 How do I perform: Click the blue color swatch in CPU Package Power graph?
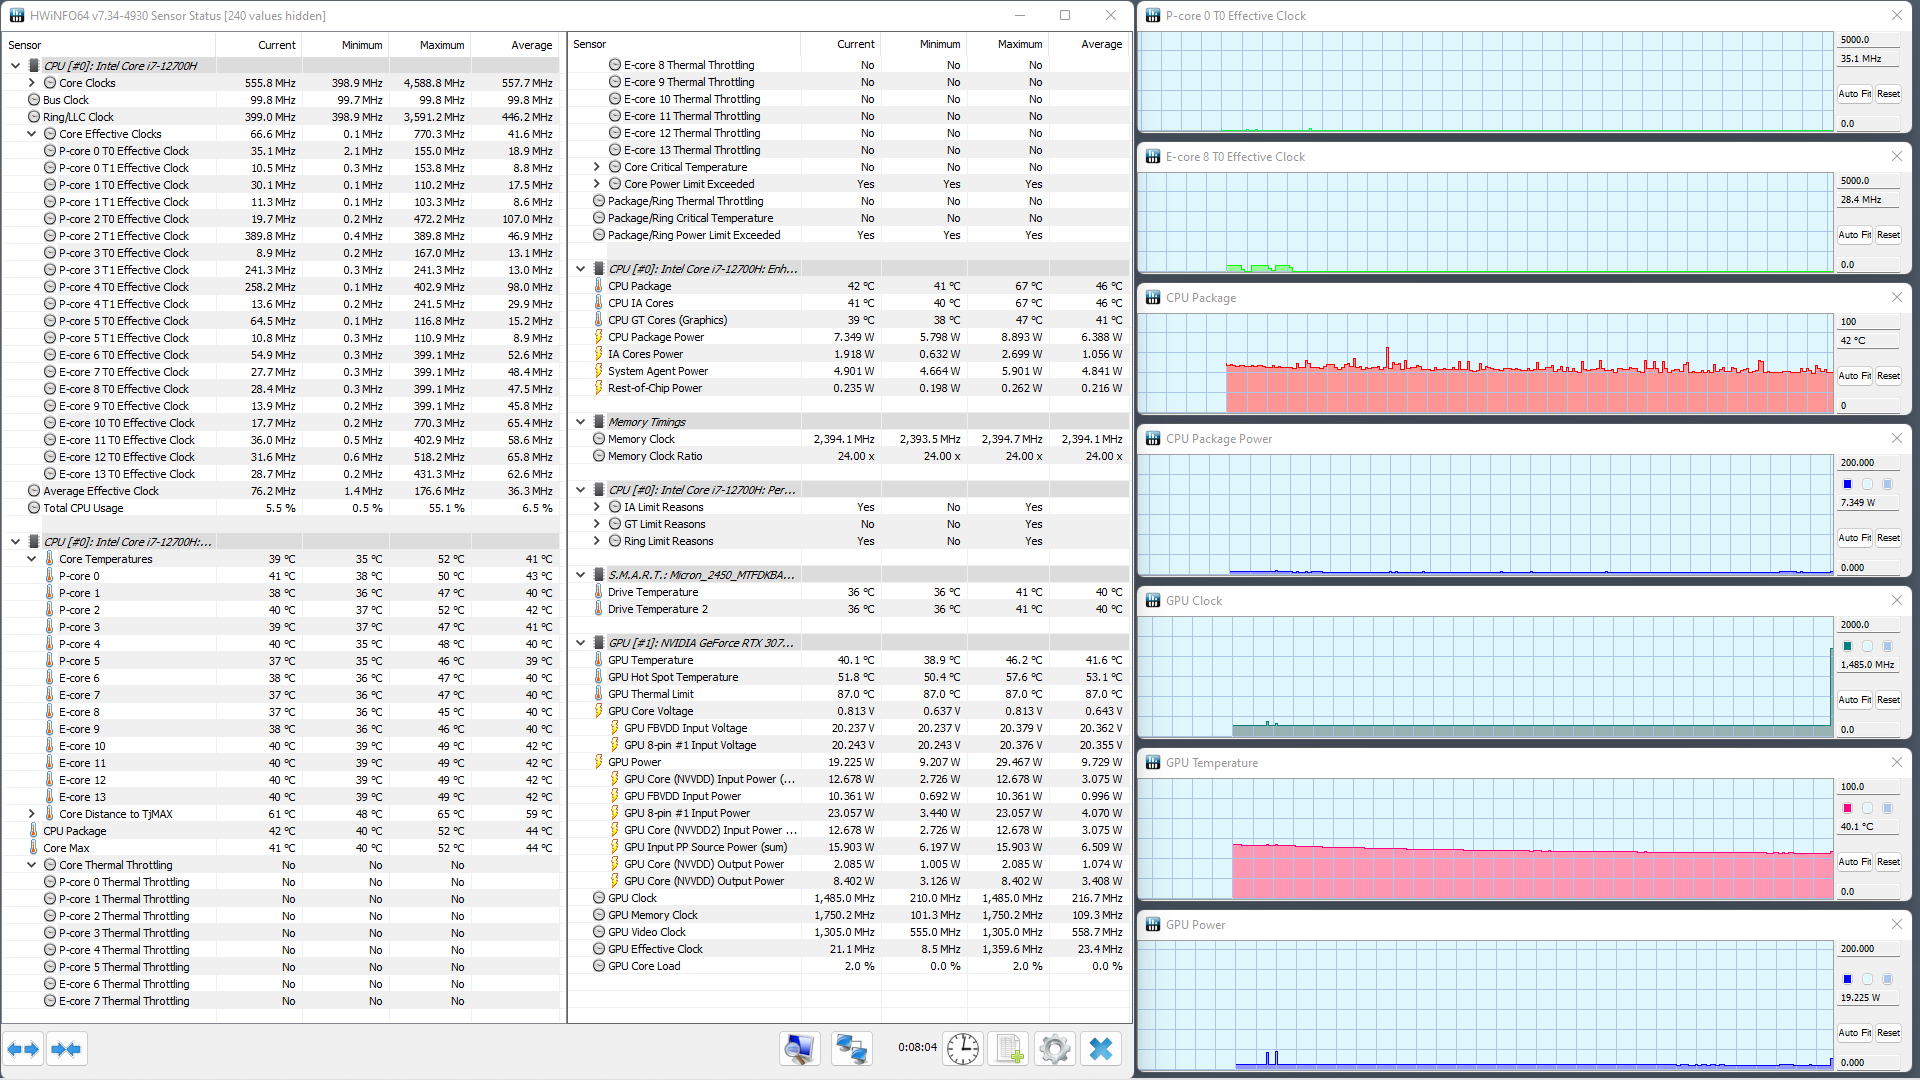click(x=1847, y=484)
